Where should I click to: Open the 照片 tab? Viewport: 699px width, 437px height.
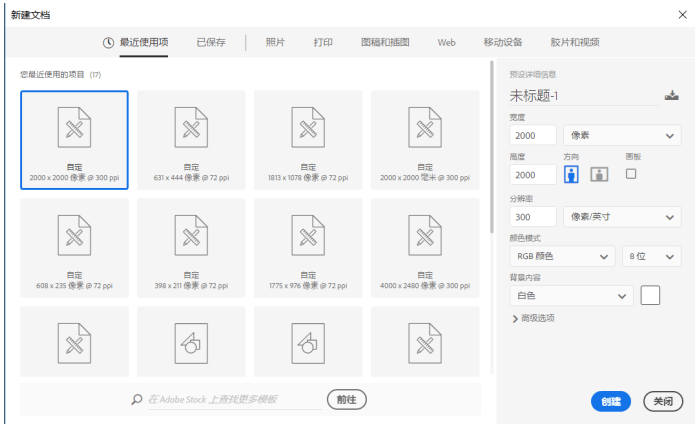click(x=275, y=42)
